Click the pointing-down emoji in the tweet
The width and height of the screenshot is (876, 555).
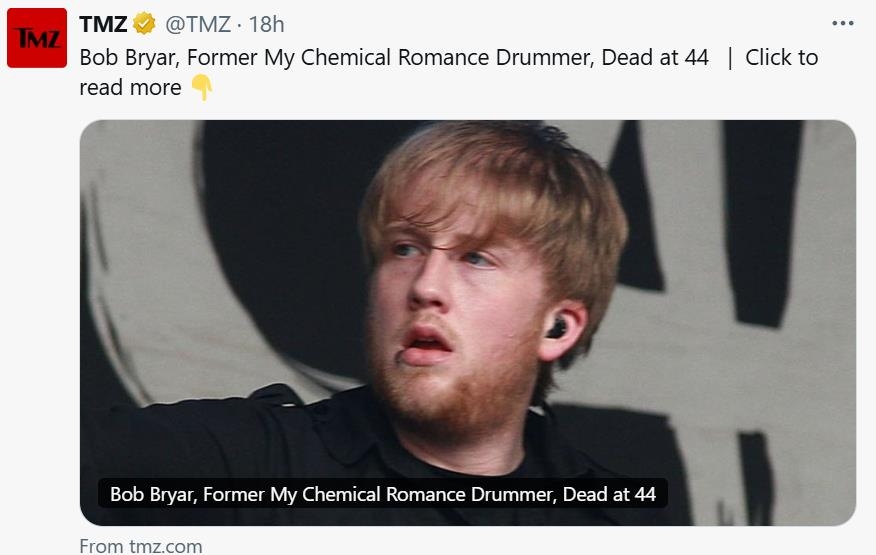(201, 88)
